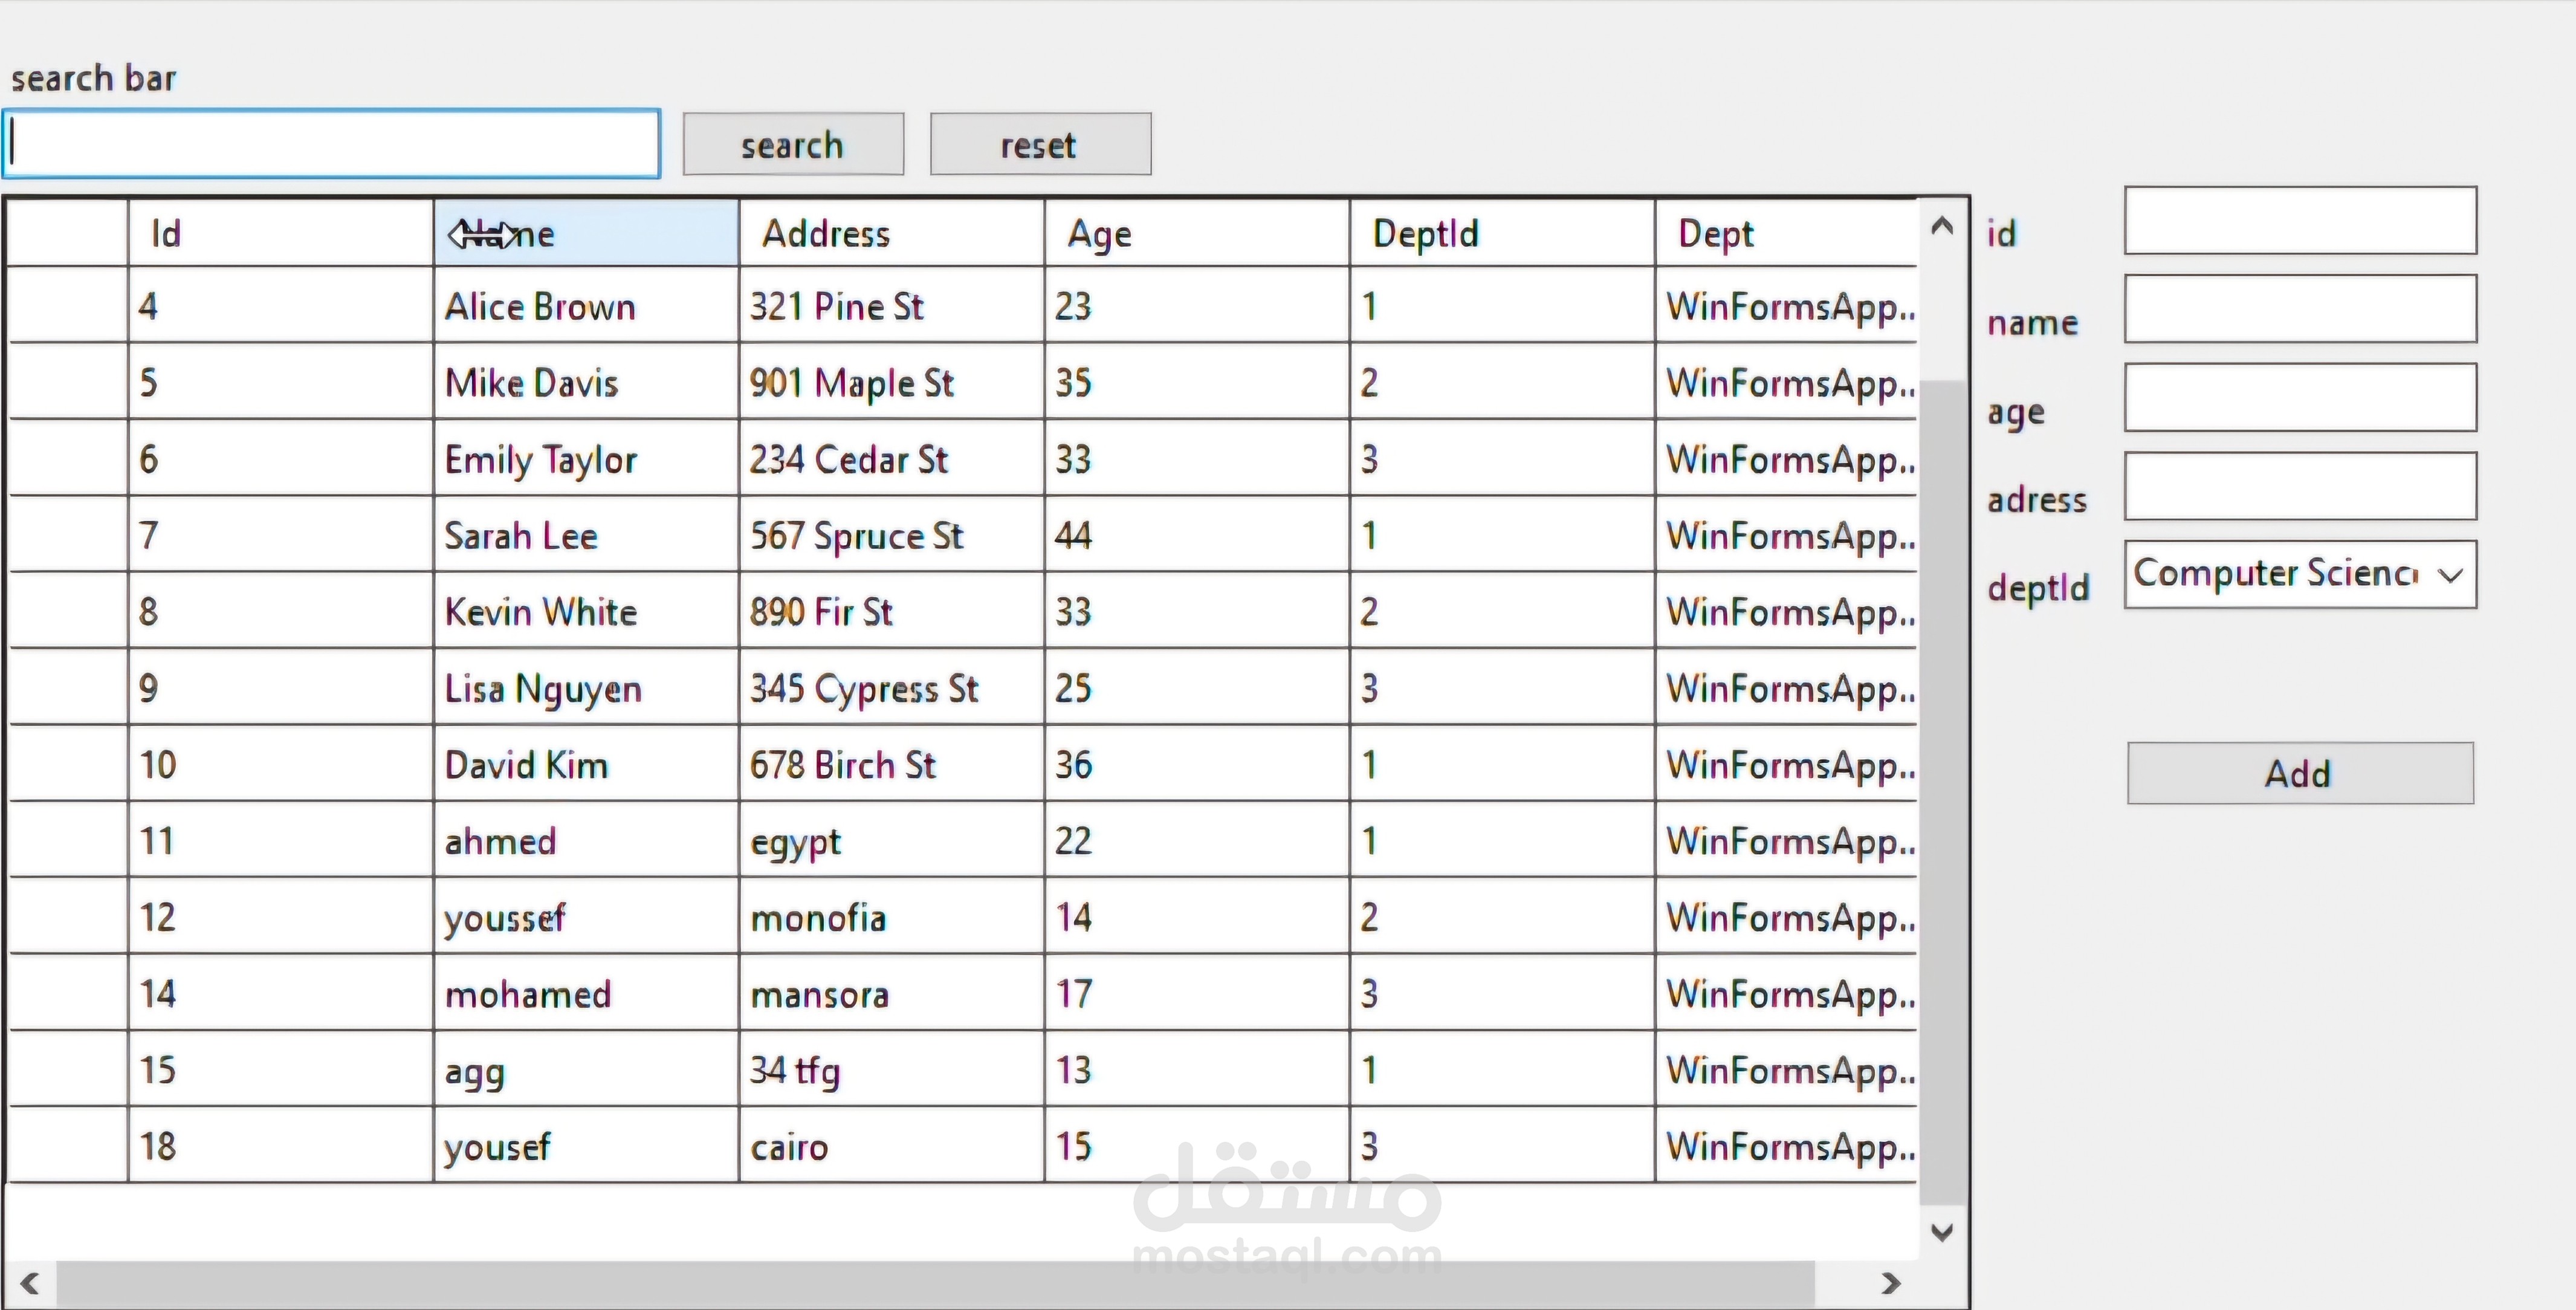
Task: Select row header for Kevin White
Action: pos(68,611)
